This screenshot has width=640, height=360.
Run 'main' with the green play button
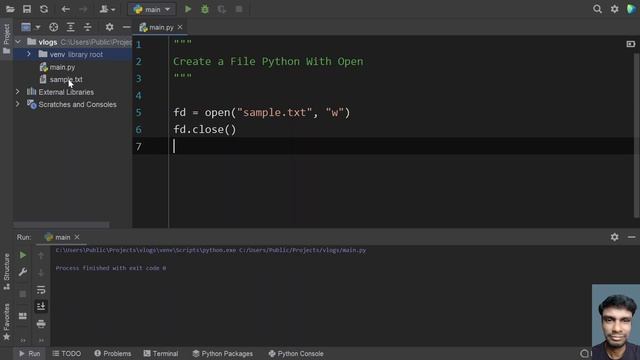coord(188,9)
